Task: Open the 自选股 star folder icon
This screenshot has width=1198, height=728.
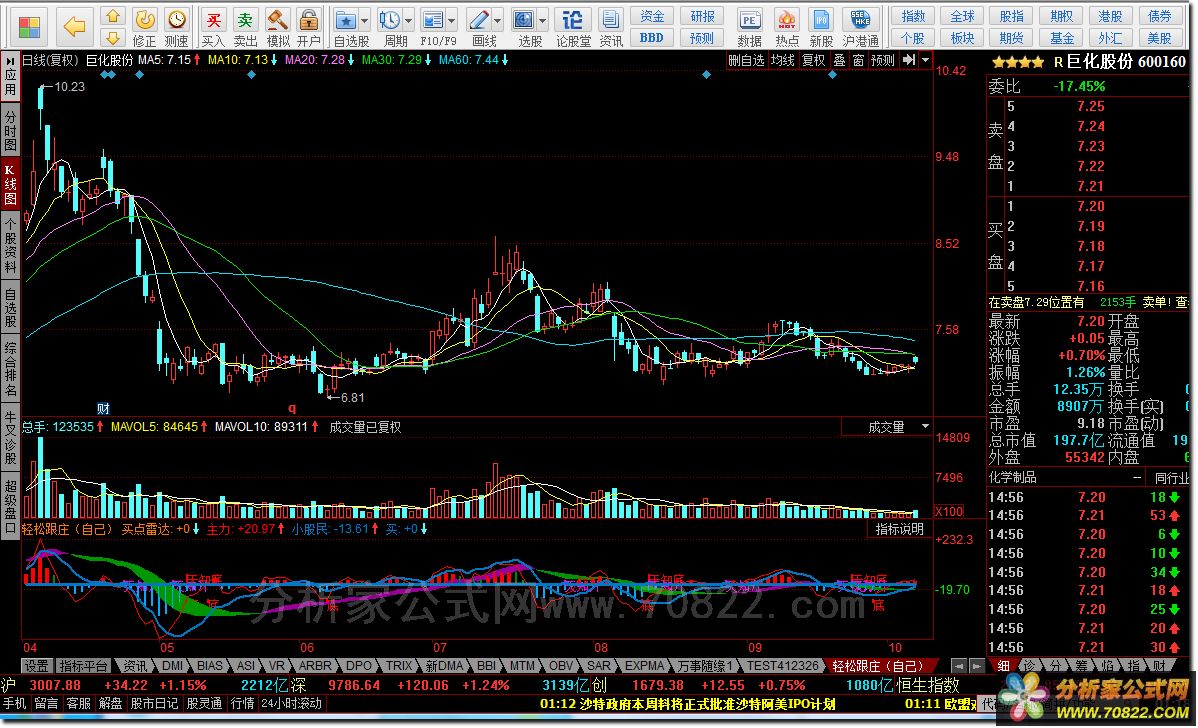Action: coord(345,19)
